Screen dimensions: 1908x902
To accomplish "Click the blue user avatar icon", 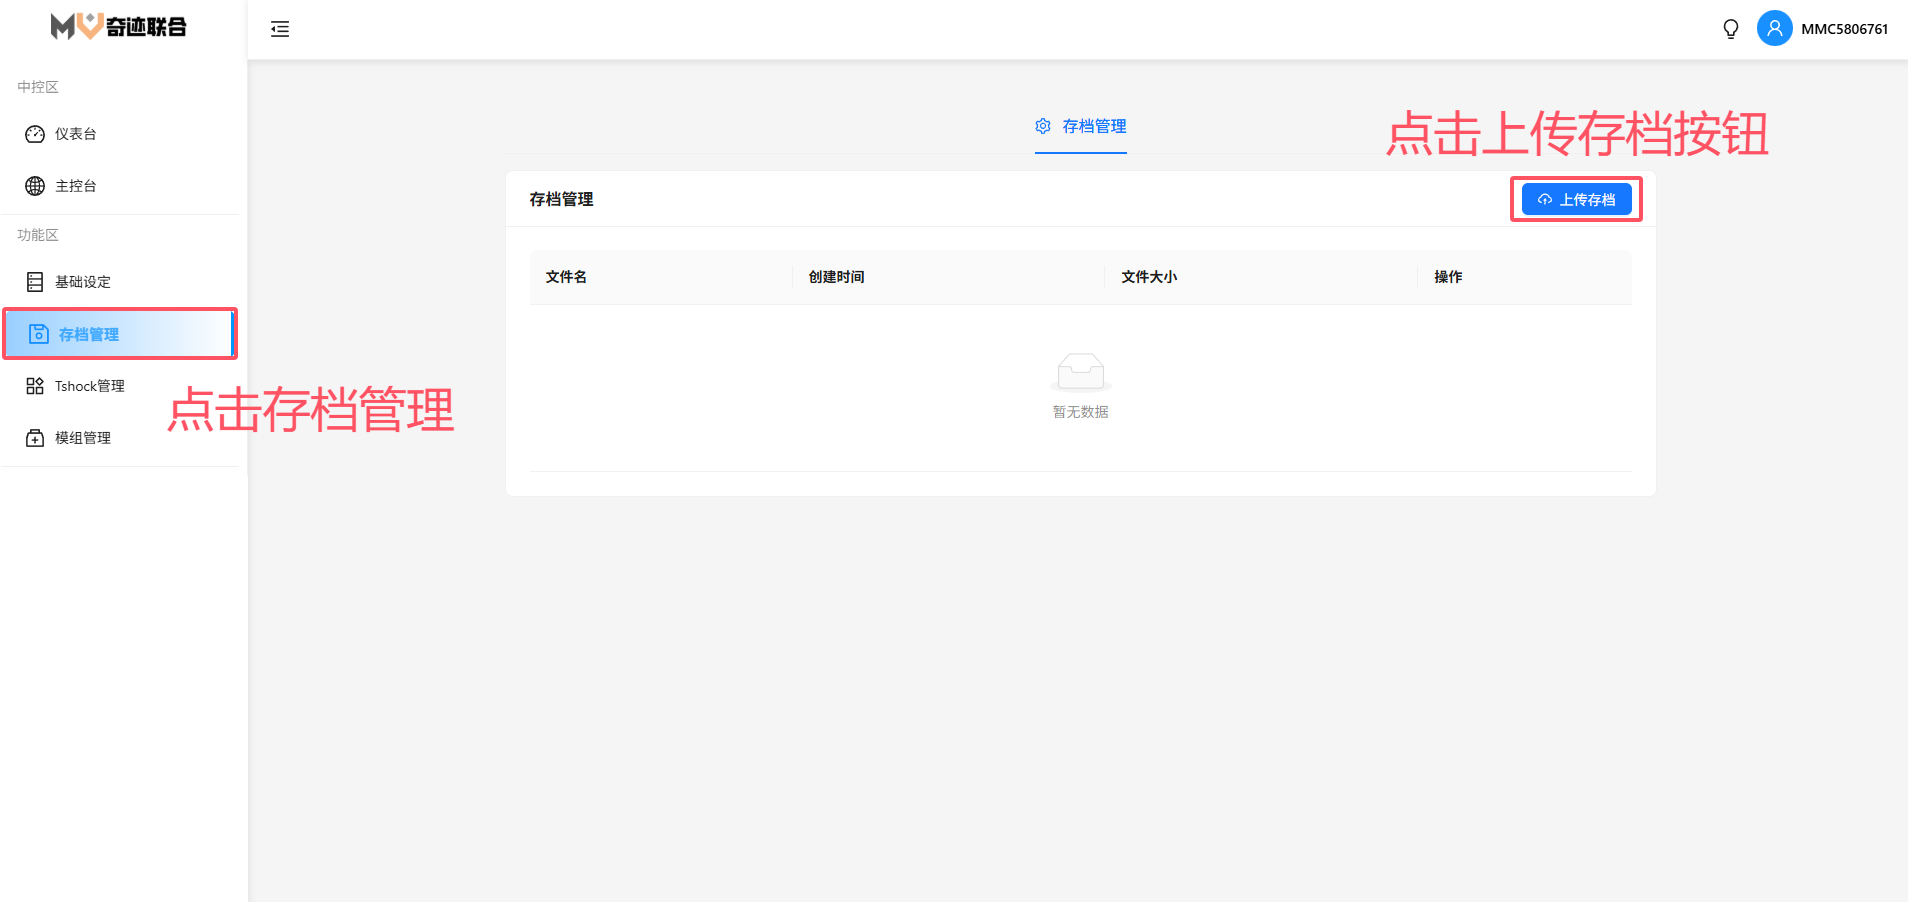I will (1774, 29).
